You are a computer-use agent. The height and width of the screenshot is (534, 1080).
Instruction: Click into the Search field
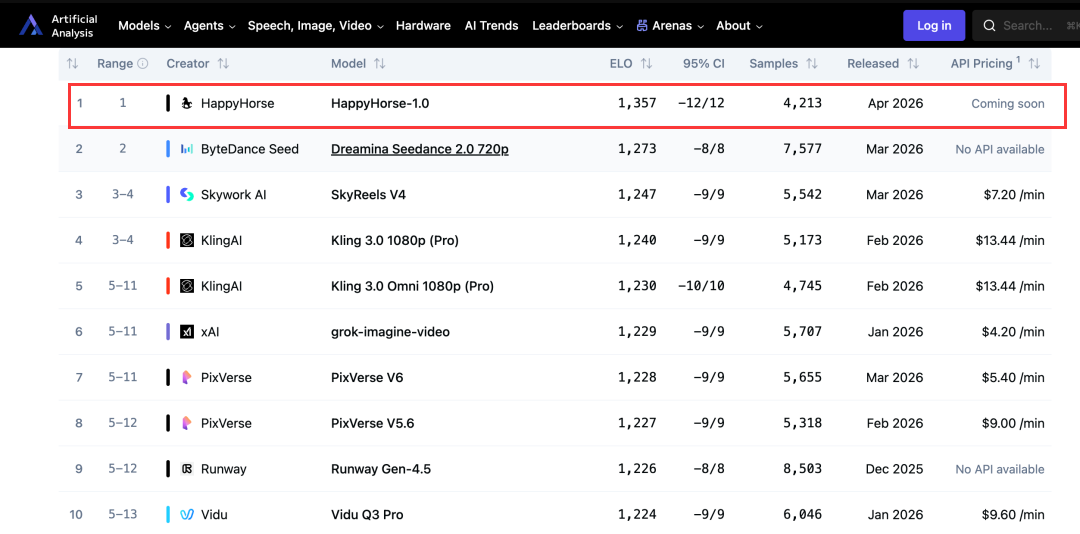[1026, 26]
